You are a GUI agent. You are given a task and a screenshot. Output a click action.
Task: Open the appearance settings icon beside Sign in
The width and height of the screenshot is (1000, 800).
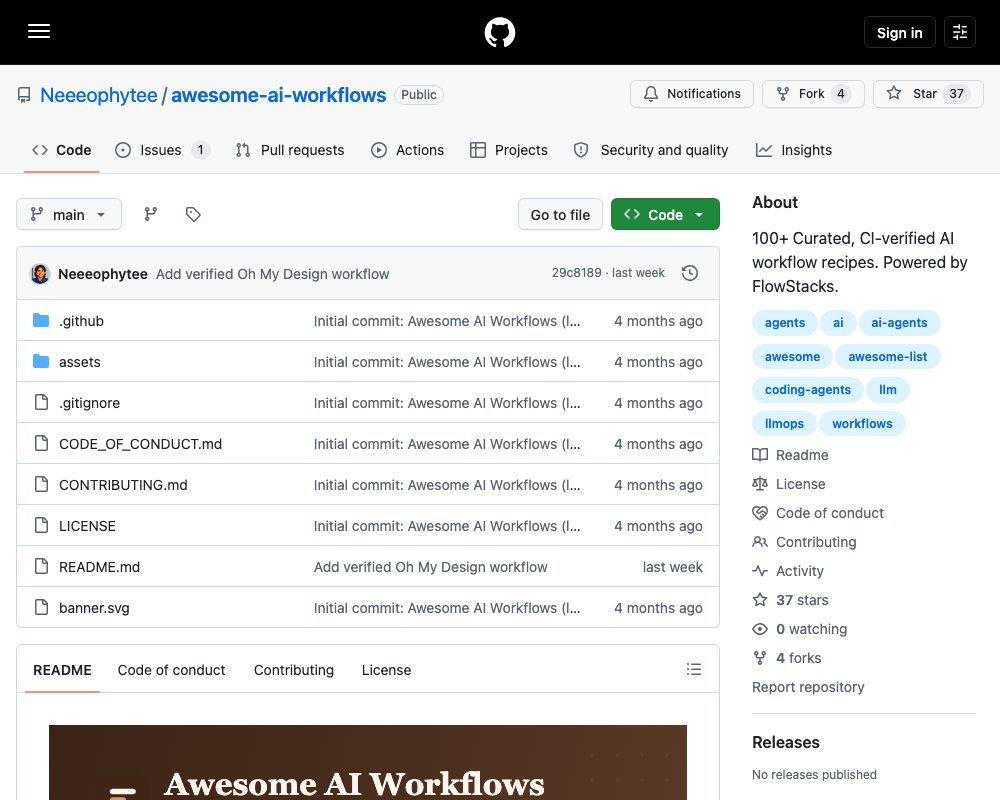pos(959,33)
